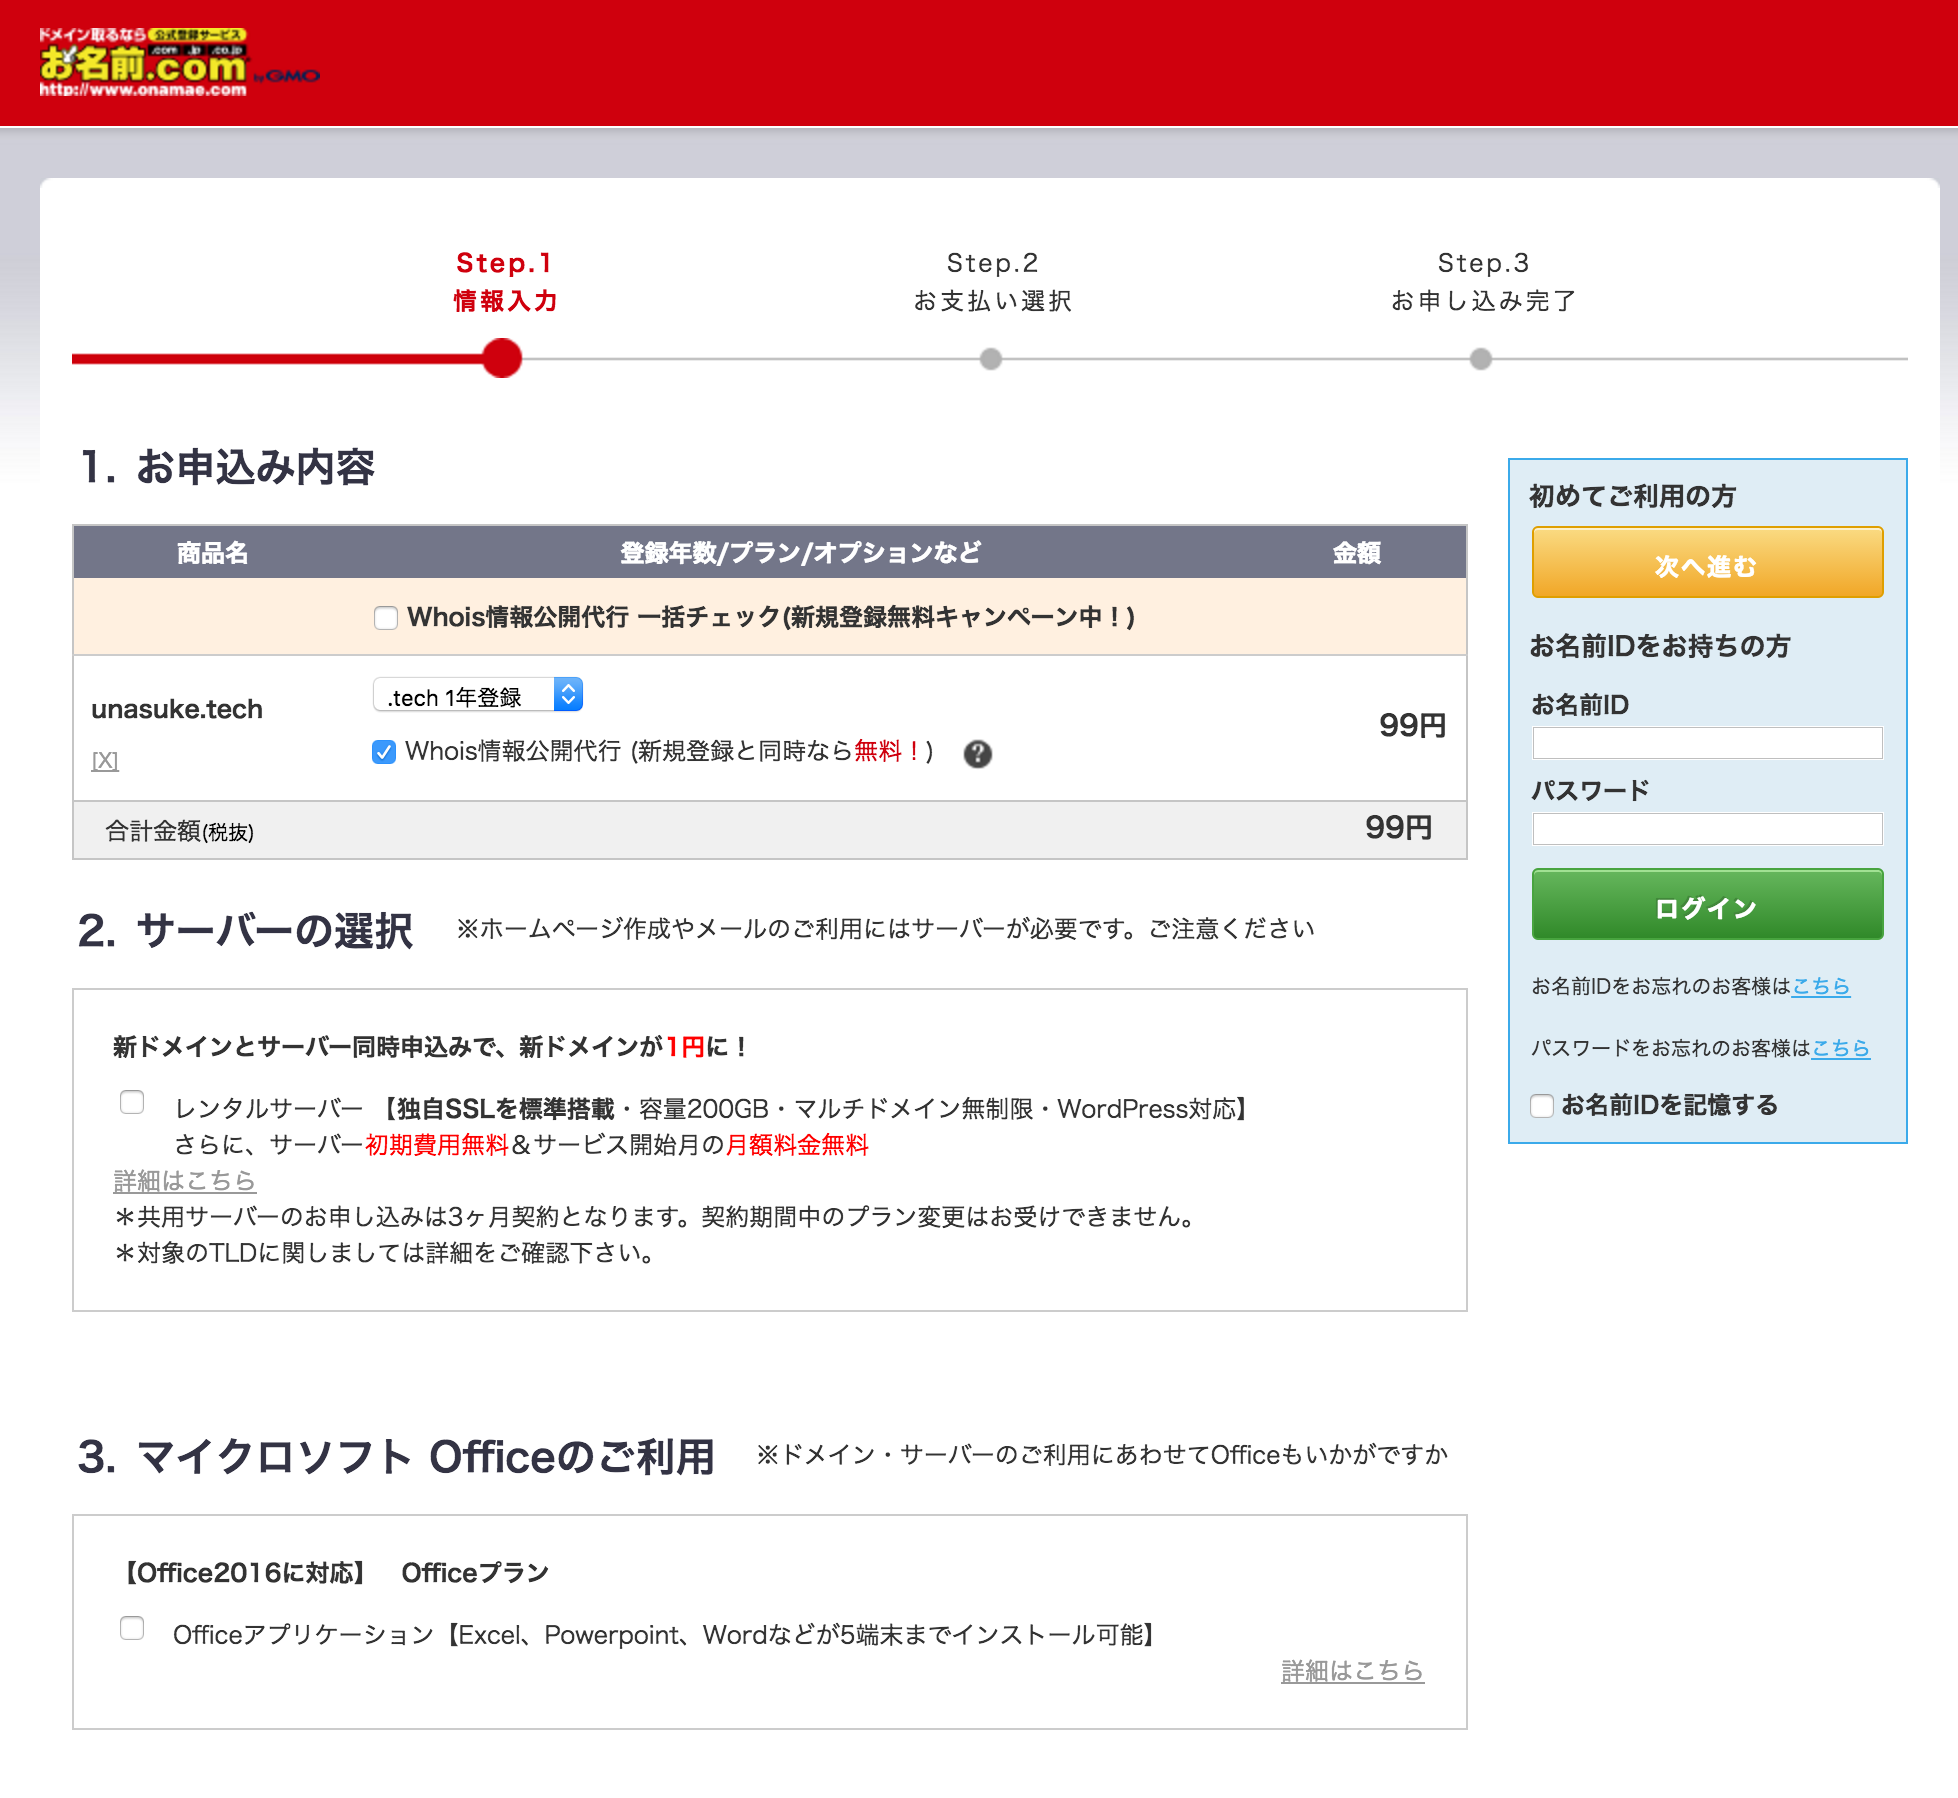Click the green ログイン button
Image resolution: width=1958 pixels, height=1798 pixels.
[1707, 905]
